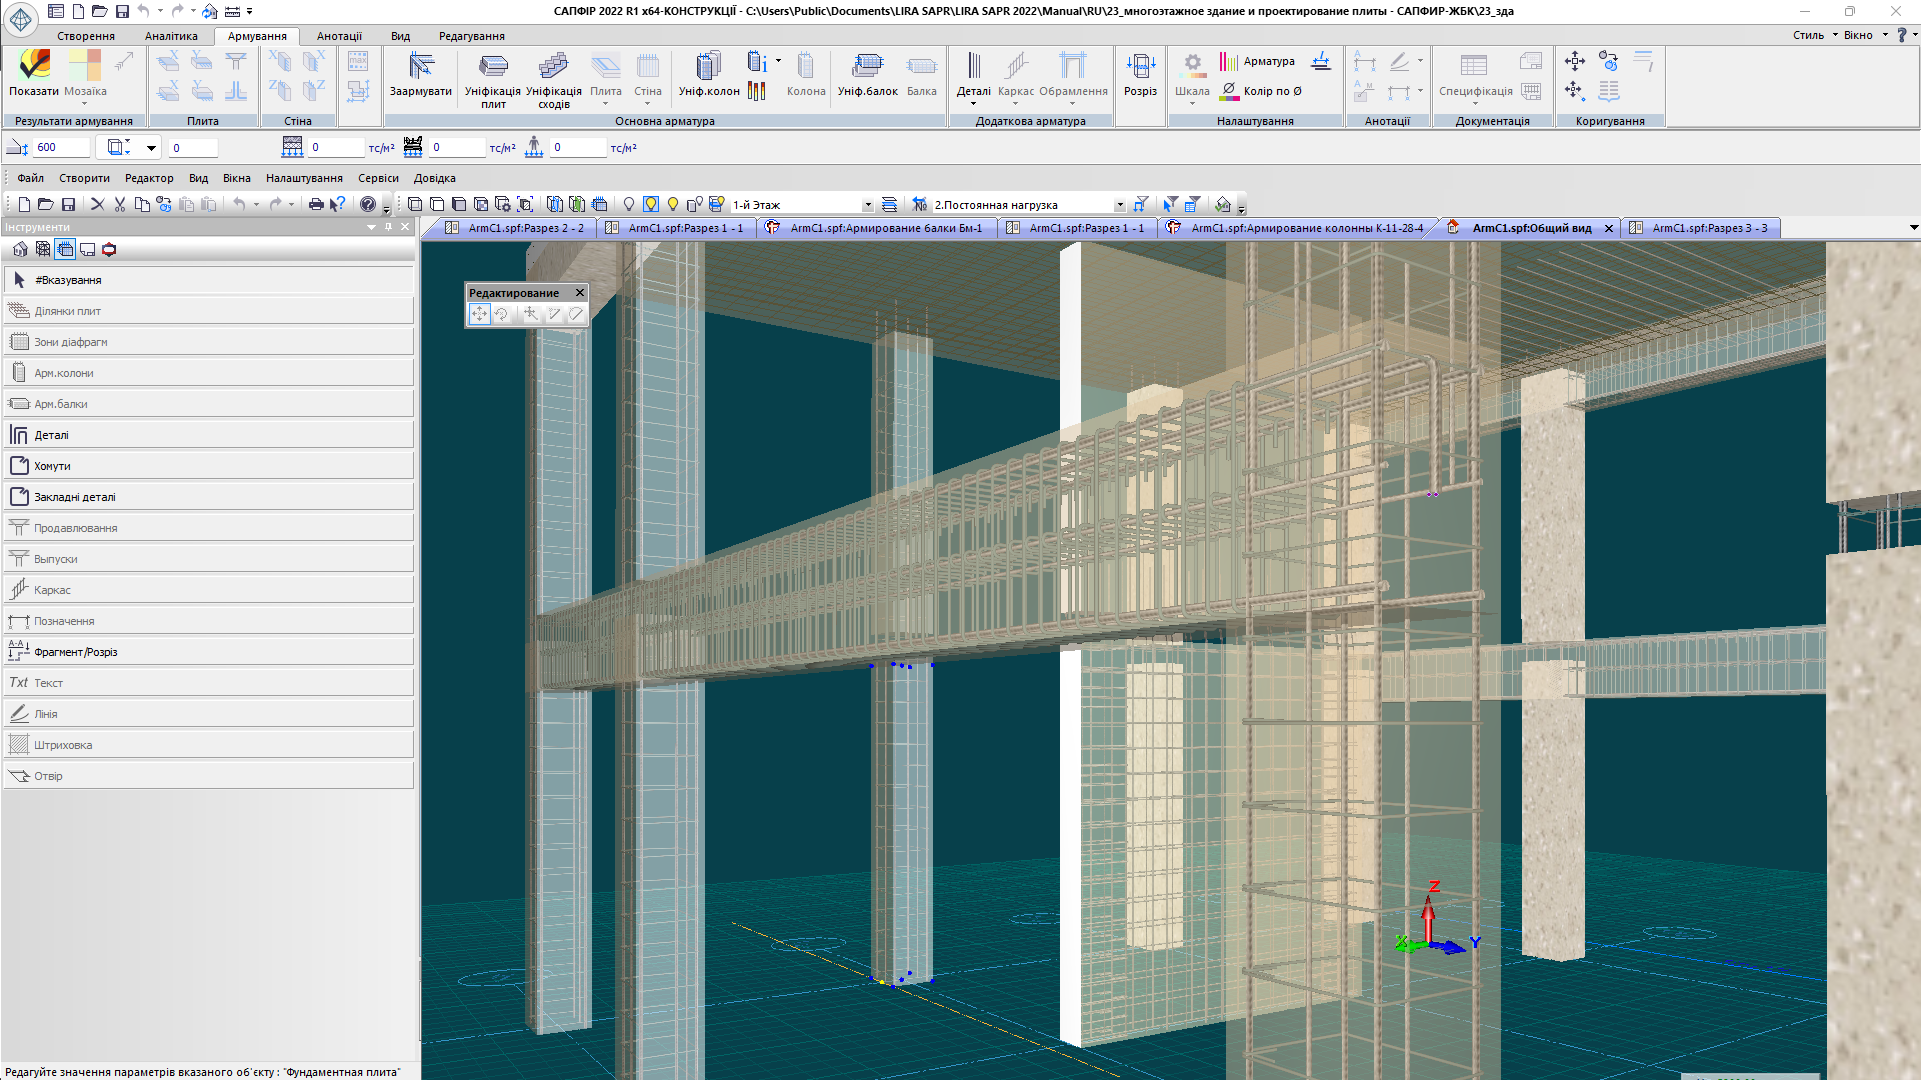
Task: Open the 1-й Этаж floor dropdown
Action: pos(867,205)
